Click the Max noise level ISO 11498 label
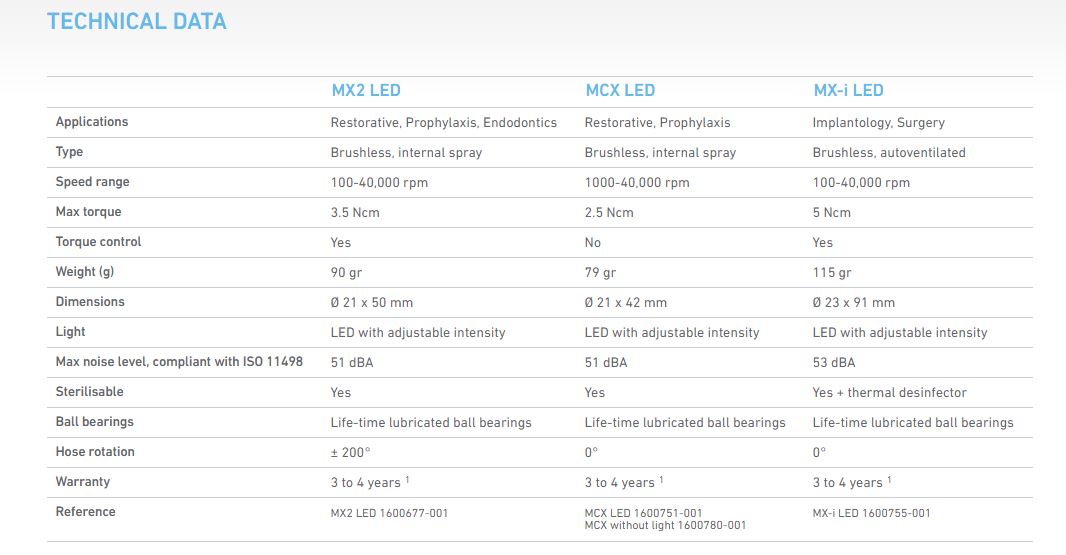 (x=179, y=362)
